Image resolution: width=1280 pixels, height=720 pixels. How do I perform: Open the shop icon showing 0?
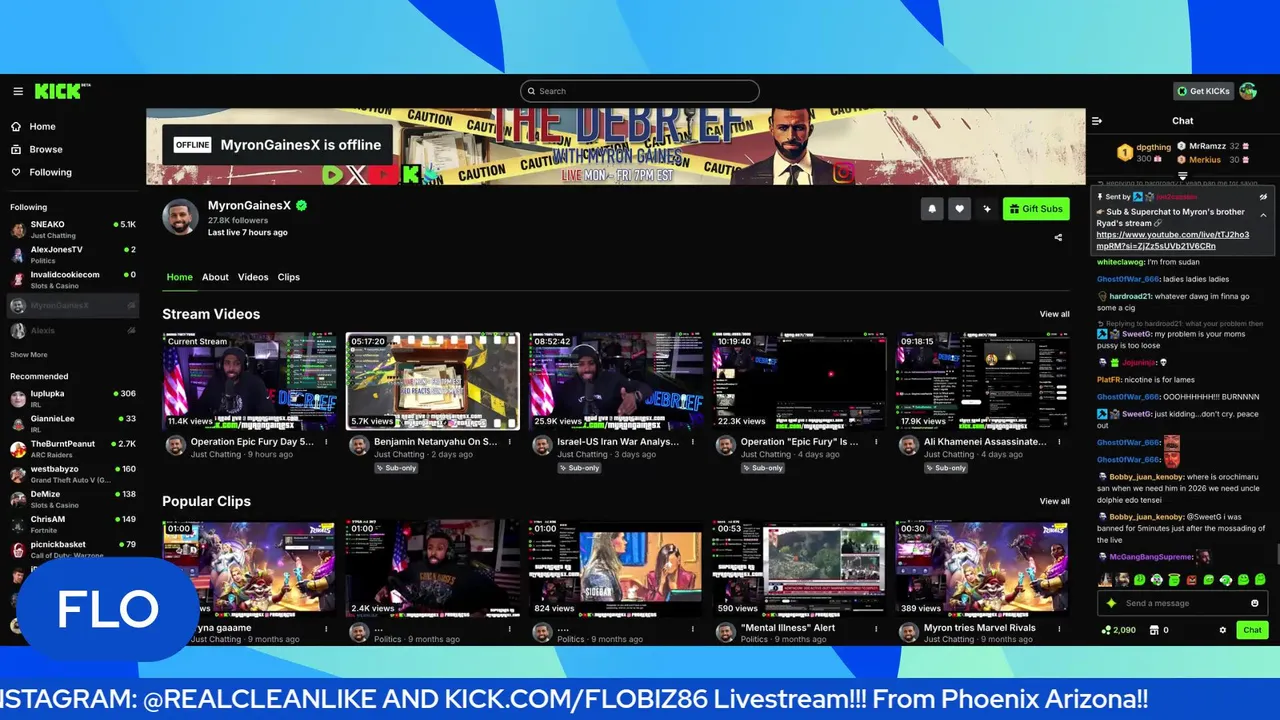coord(1159,630)
